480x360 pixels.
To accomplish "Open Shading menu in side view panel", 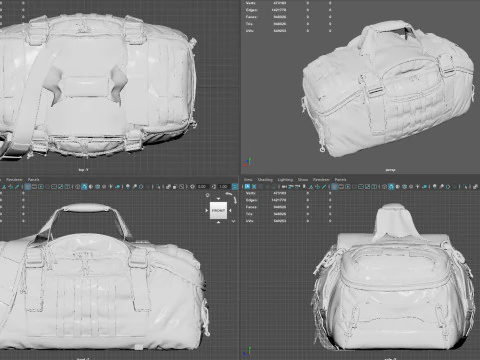I will [265, 179].
